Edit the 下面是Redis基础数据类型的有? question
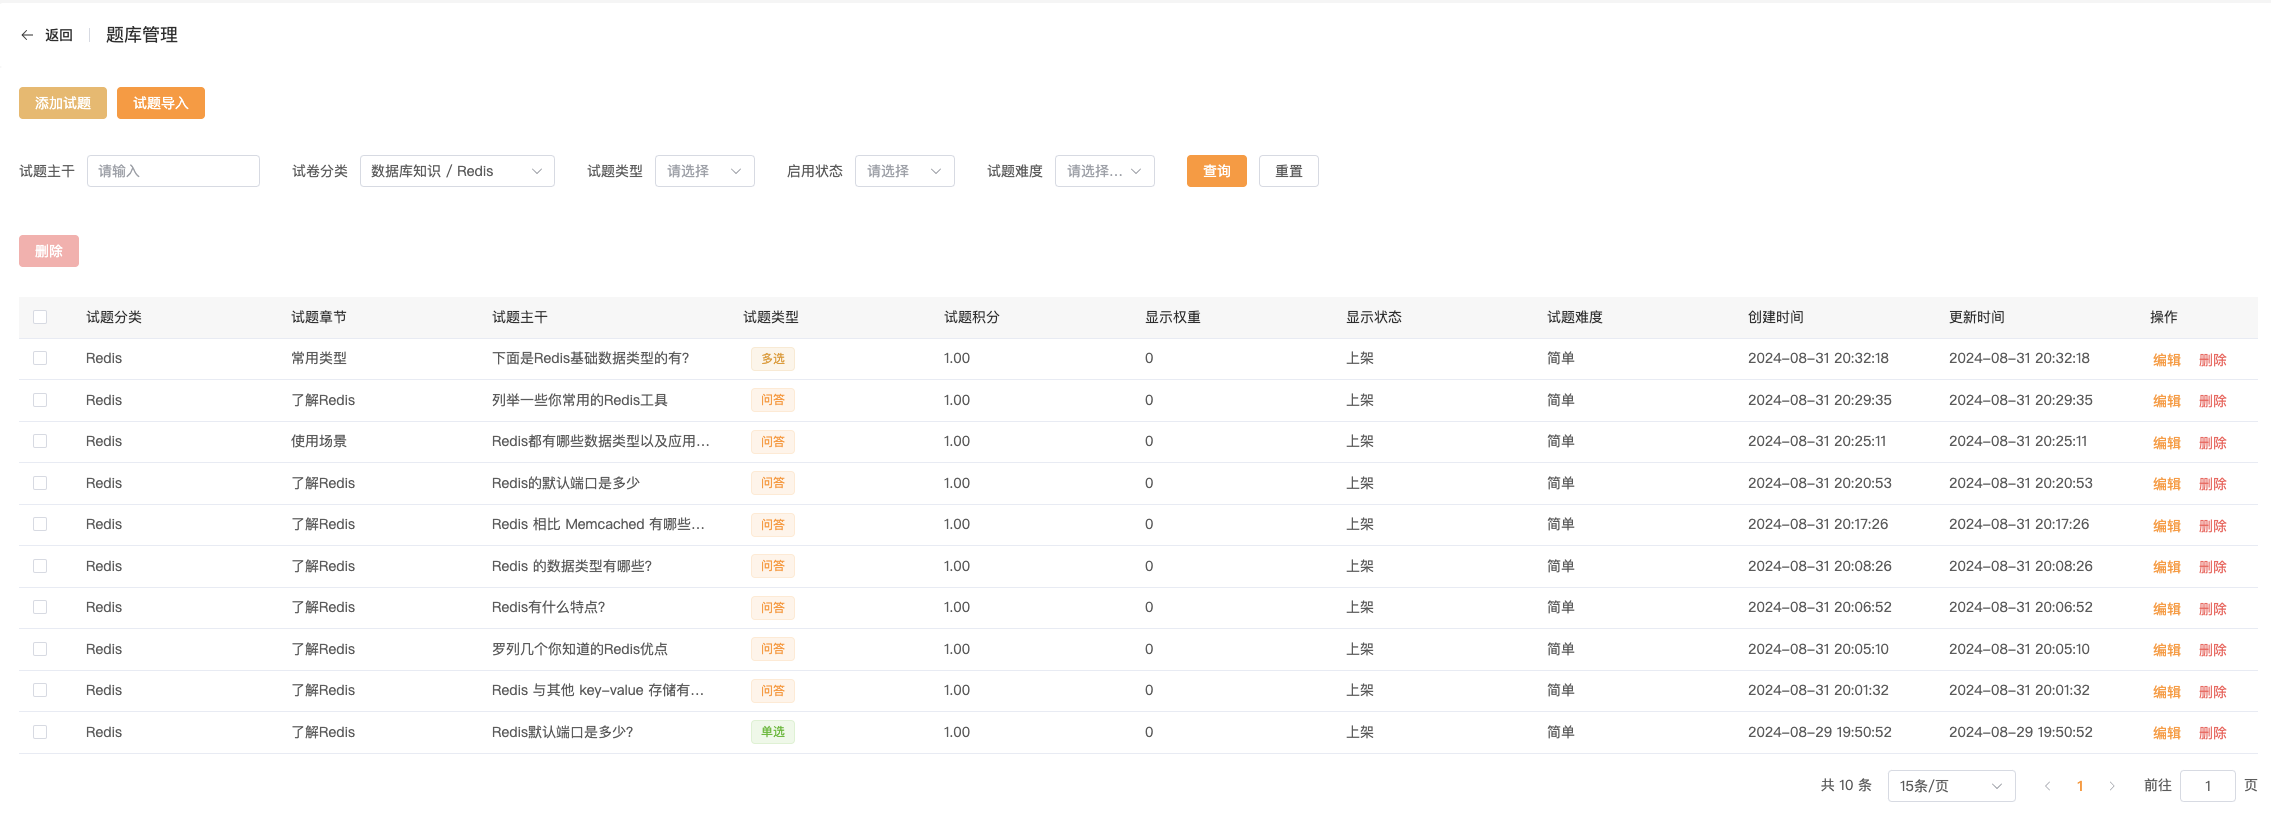The height and width of the screenshot is (816, 2271). tap(2167, 360)
